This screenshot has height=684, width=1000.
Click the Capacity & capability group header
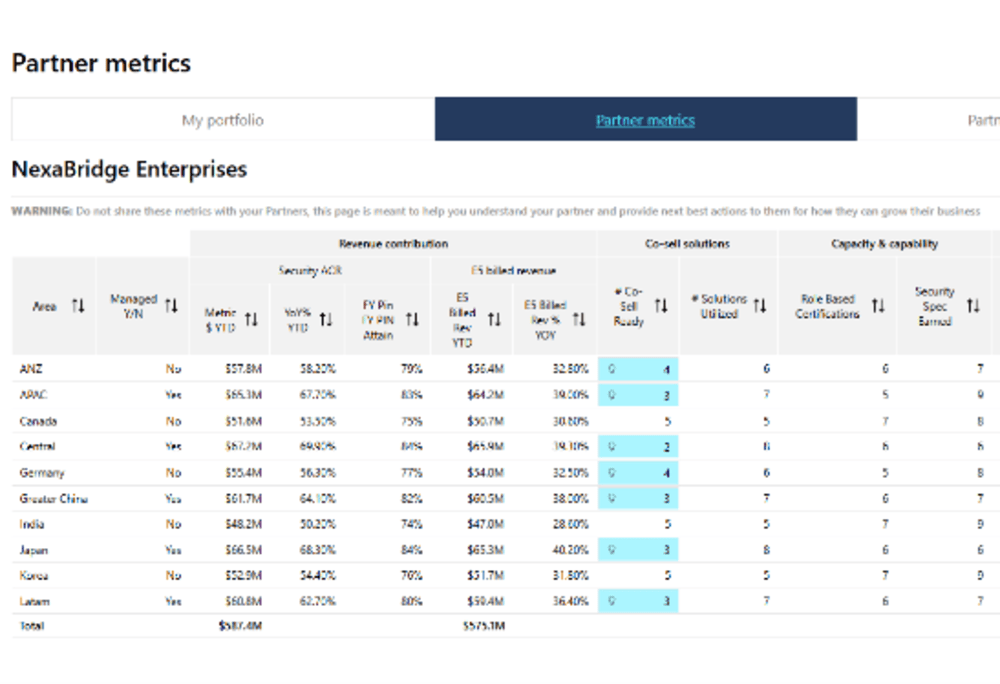(884, 244)
